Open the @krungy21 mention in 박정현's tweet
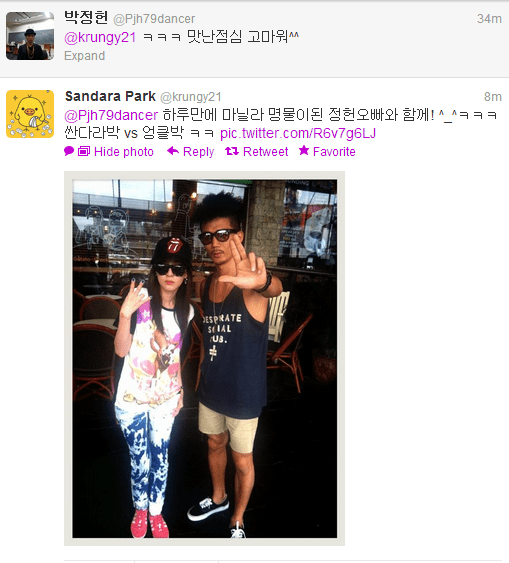This screenshot has width=509, height=563. [100, 37]
